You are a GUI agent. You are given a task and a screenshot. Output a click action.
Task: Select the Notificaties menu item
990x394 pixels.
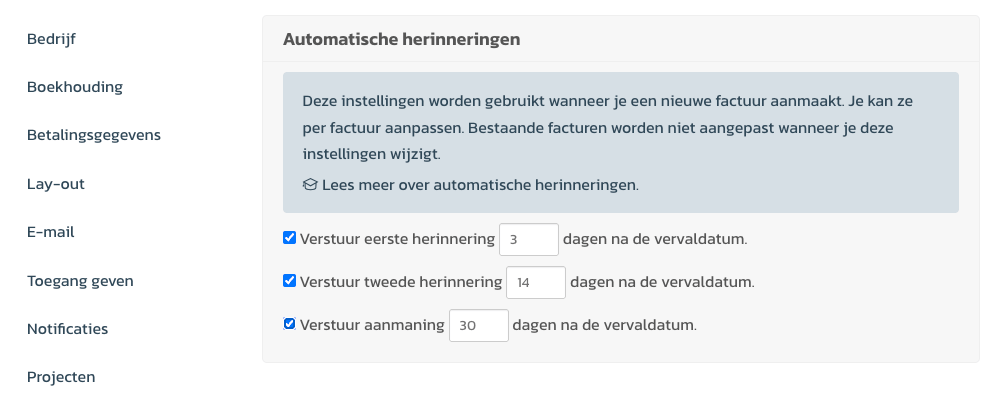68,329
